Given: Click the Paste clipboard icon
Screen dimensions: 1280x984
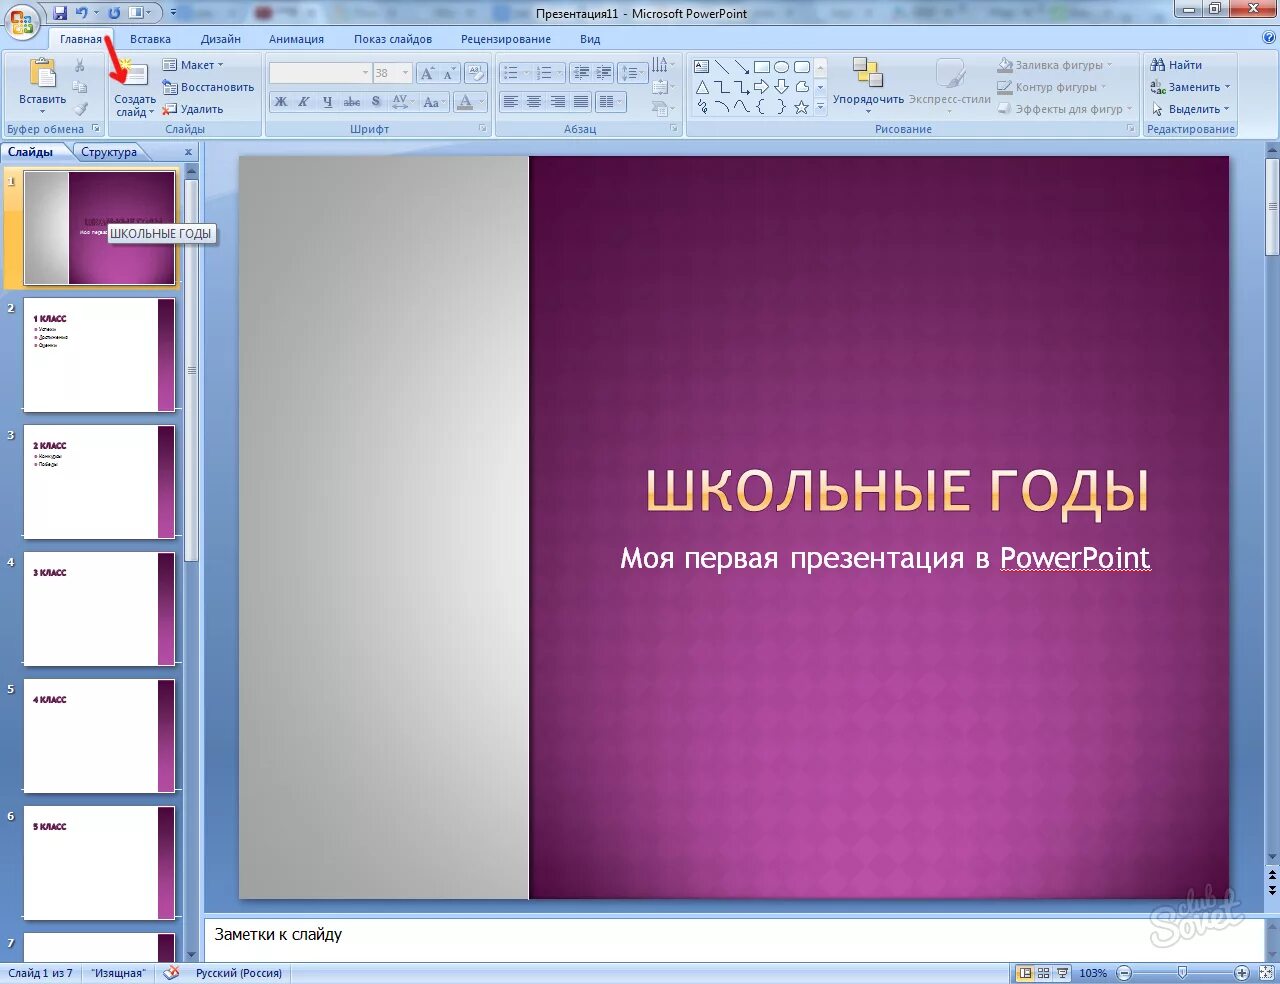Looking at the screenshot, I should click(42, 75).
